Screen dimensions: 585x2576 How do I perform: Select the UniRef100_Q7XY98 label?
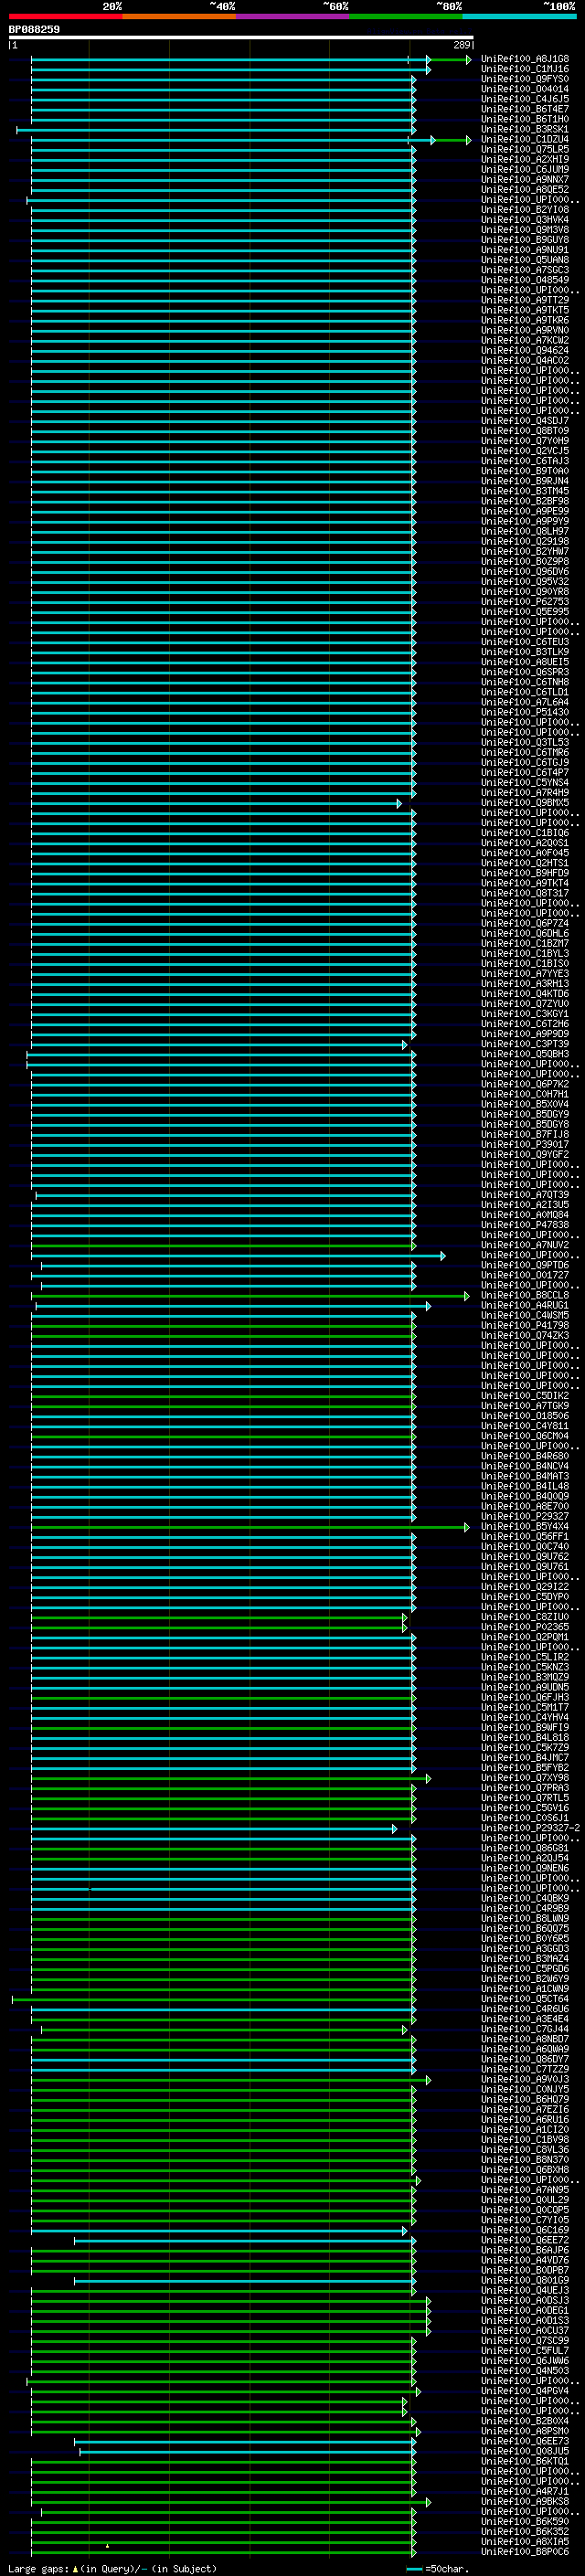[x=525, y=1778]
